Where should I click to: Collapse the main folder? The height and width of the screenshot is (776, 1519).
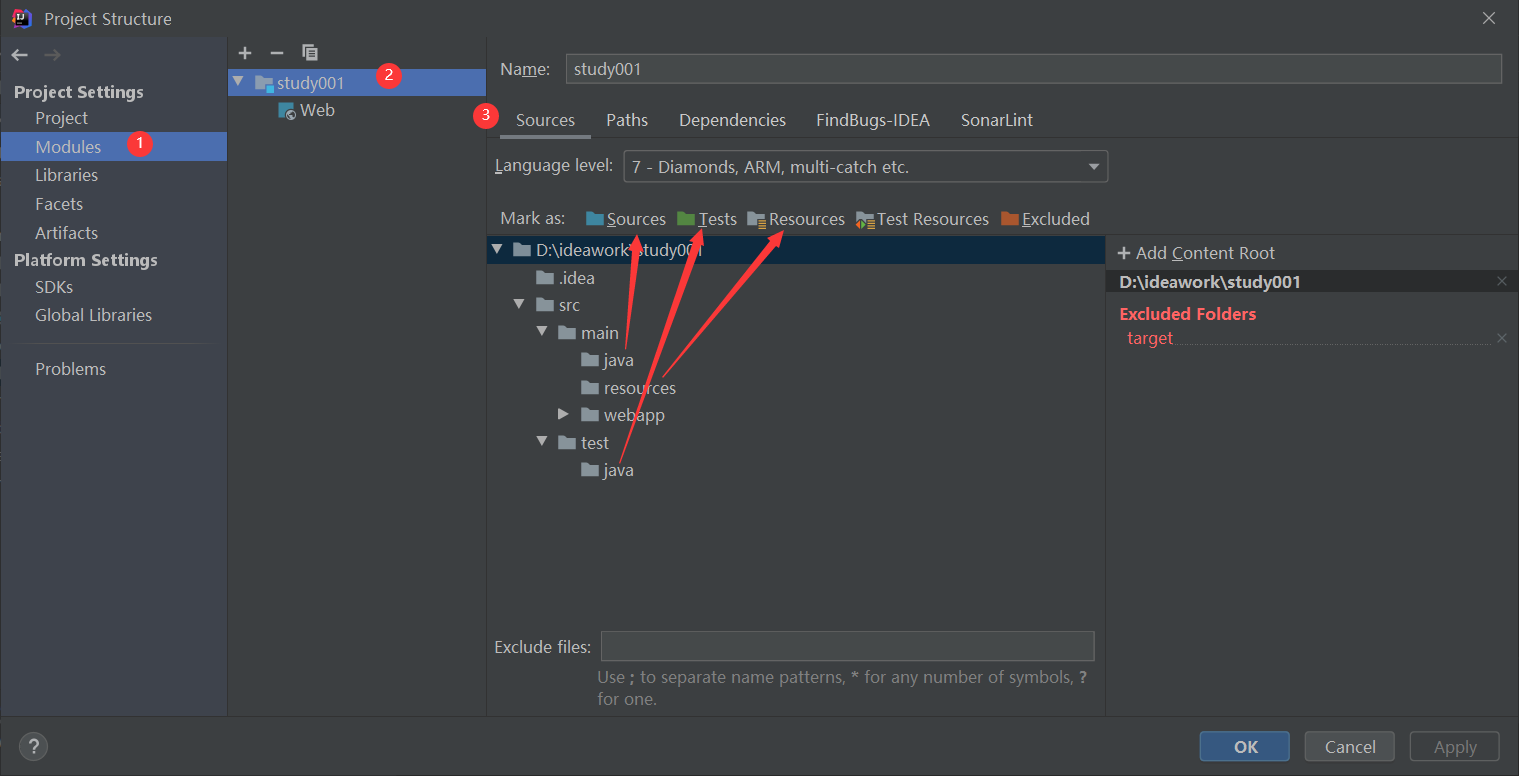click(542, 332)
